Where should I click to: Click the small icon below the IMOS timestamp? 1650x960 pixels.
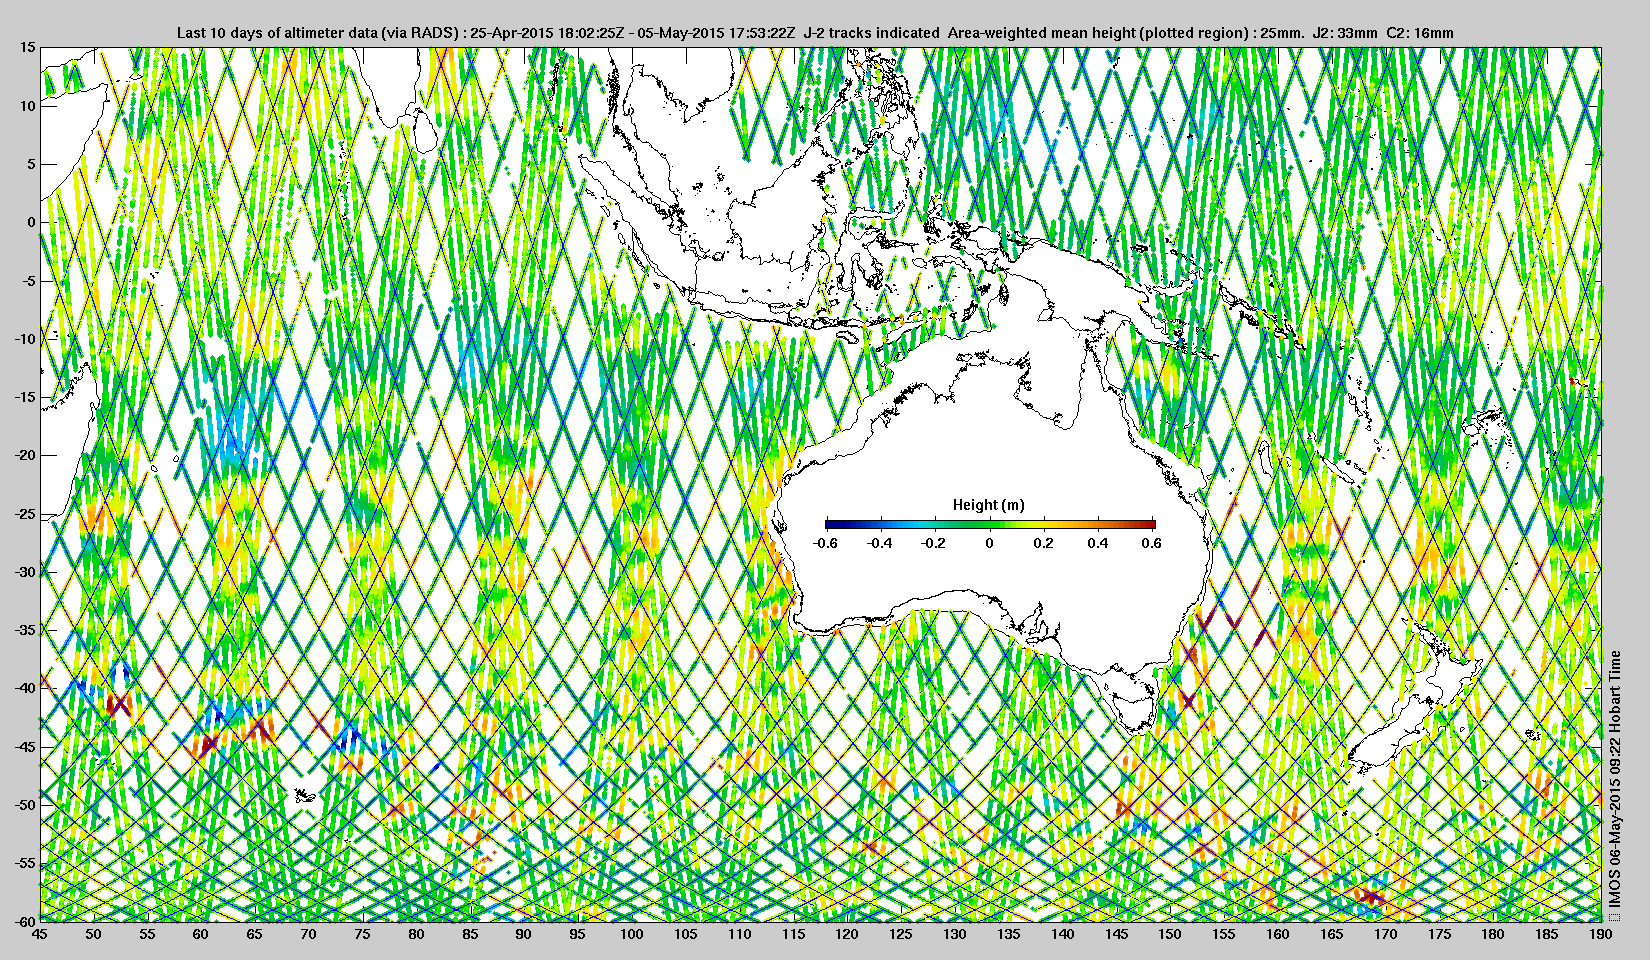coord(1615,915)
